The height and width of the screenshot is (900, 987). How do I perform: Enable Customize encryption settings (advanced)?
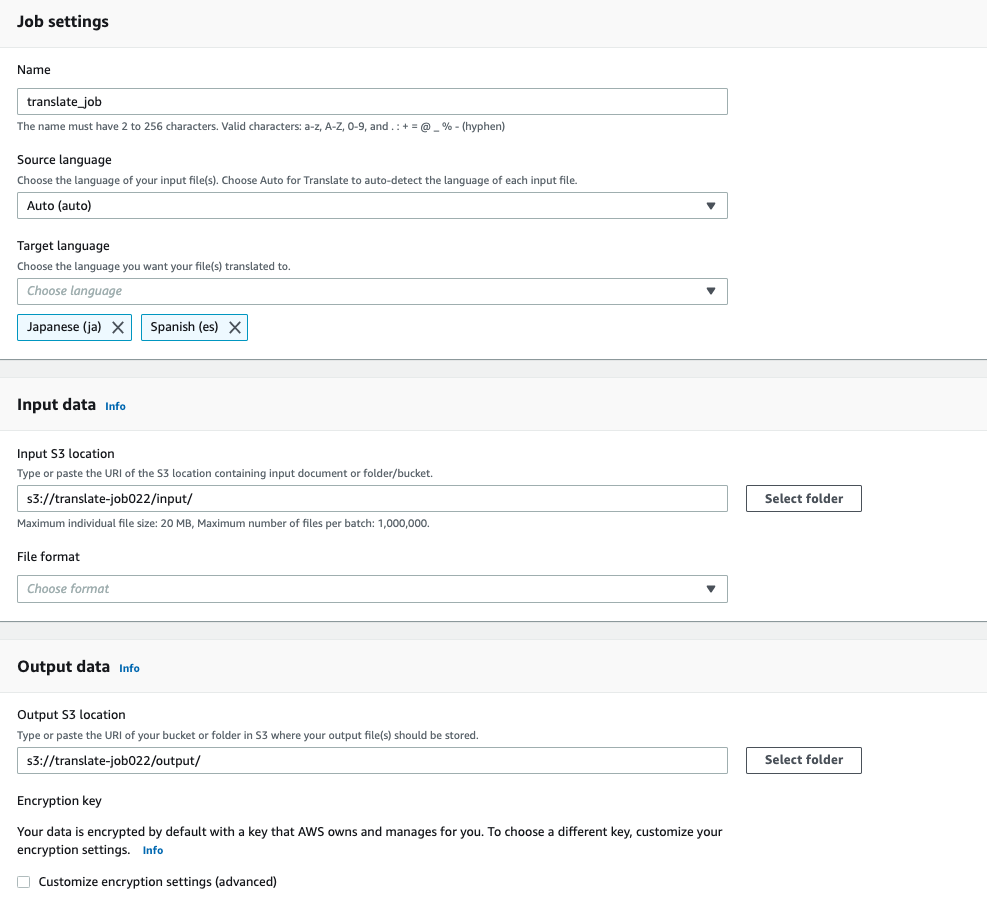(23, 881)
